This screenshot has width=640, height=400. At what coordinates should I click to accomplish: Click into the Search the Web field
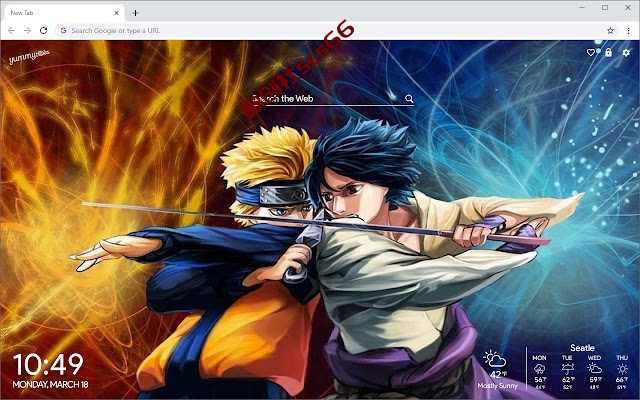click(x=333, y=99)
